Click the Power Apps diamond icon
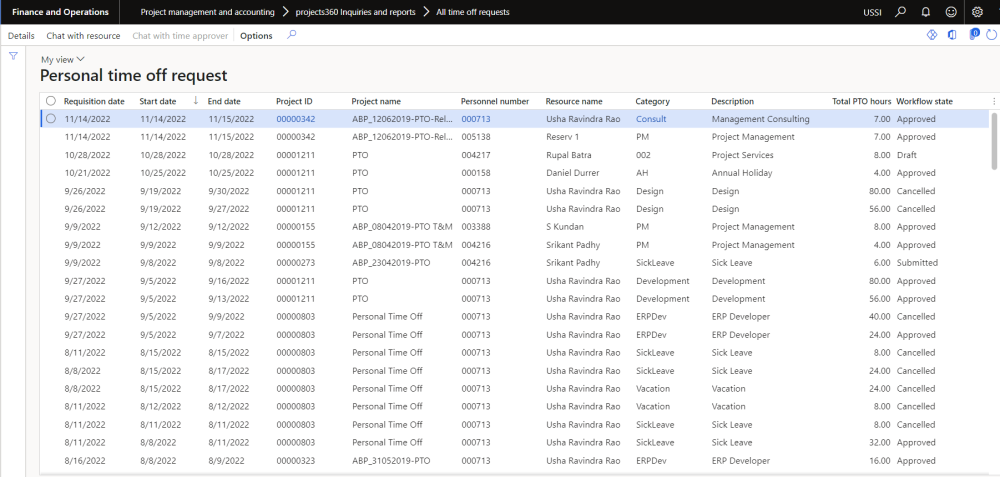Viewport: 1000px width, 477px height. click(x=931, y=35)
